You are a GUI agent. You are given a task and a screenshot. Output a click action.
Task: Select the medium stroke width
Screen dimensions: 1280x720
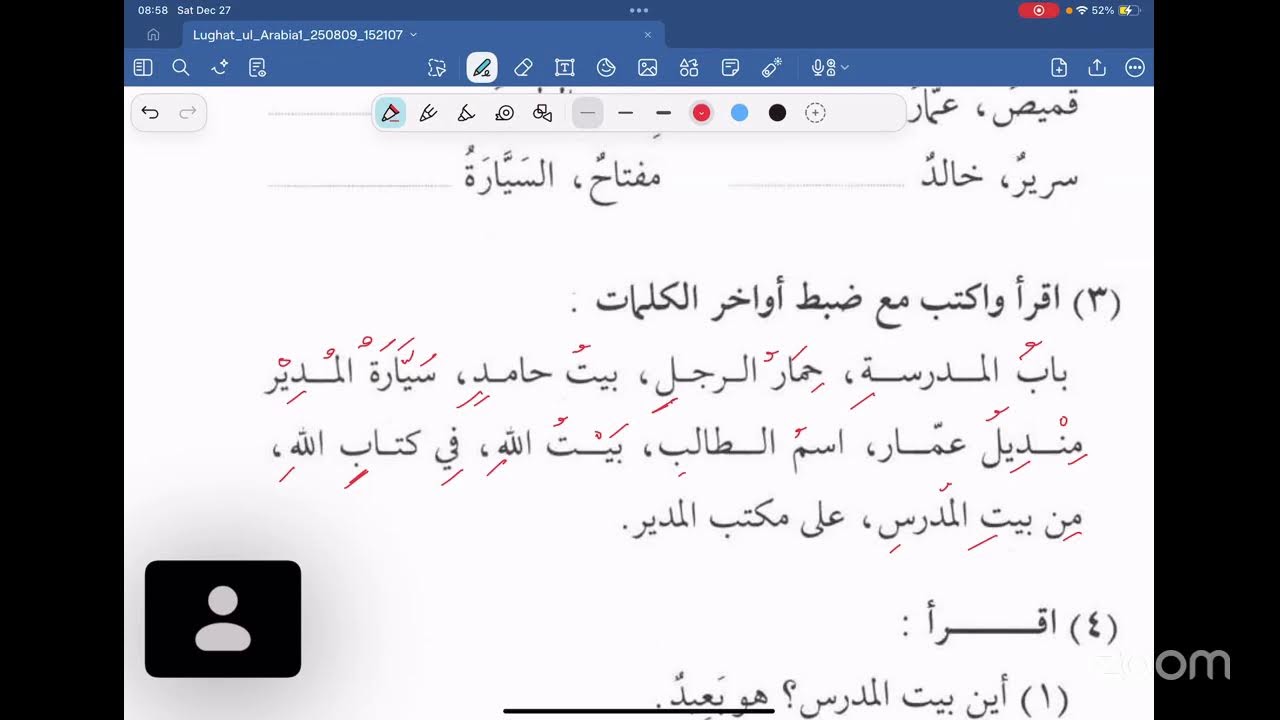pyautogui.click(x=626, y=113)
